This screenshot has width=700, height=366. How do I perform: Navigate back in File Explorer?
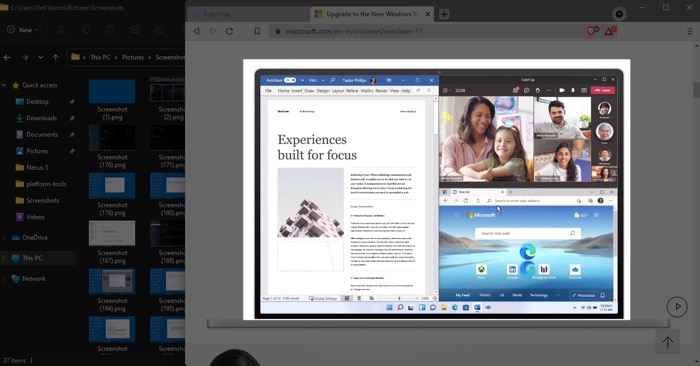pyautogui.click(x=7, y=57)
